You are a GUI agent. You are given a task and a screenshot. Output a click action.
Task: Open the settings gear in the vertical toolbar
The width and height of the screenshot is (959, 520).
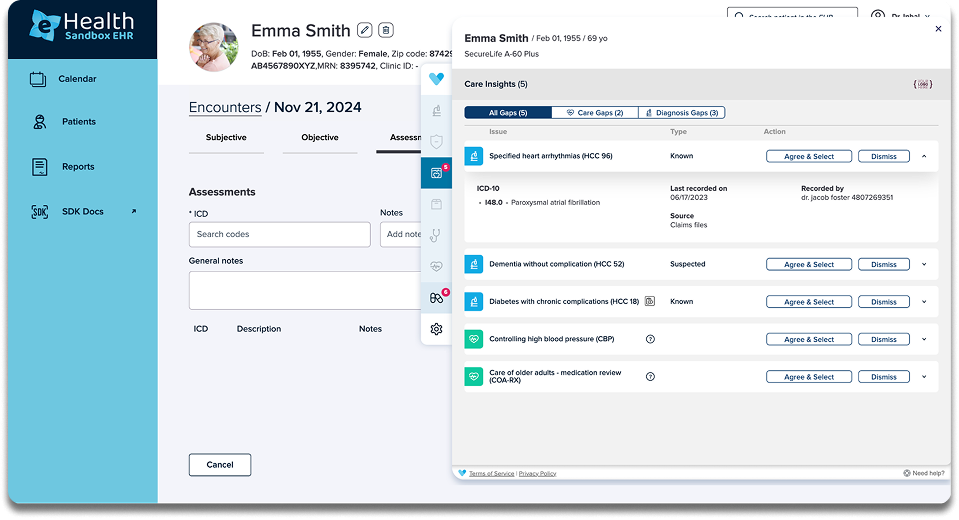coord(436,329)
